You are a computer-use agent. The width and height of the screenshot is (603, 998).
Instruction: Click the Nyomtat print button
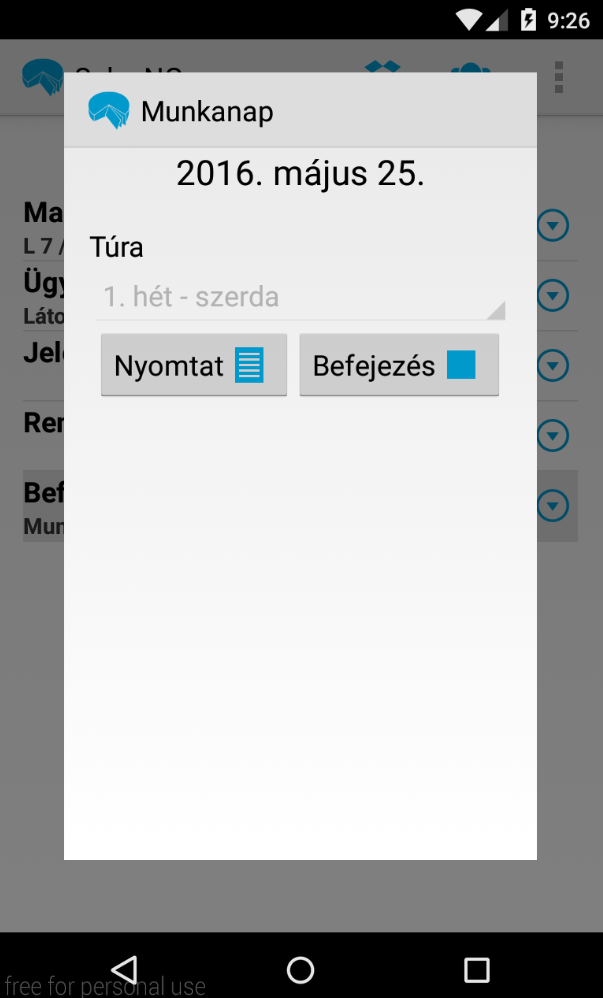click(194, 365)
